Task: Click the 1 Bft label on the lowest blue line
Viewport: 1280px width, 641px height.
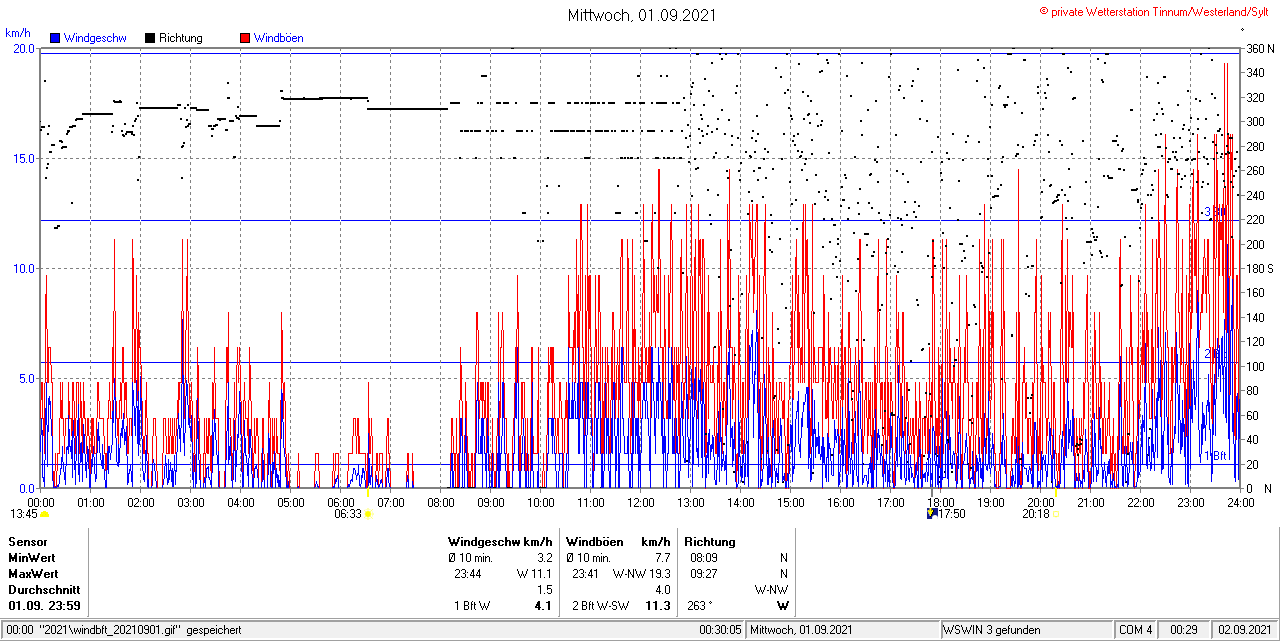Action: point(1215,456)
